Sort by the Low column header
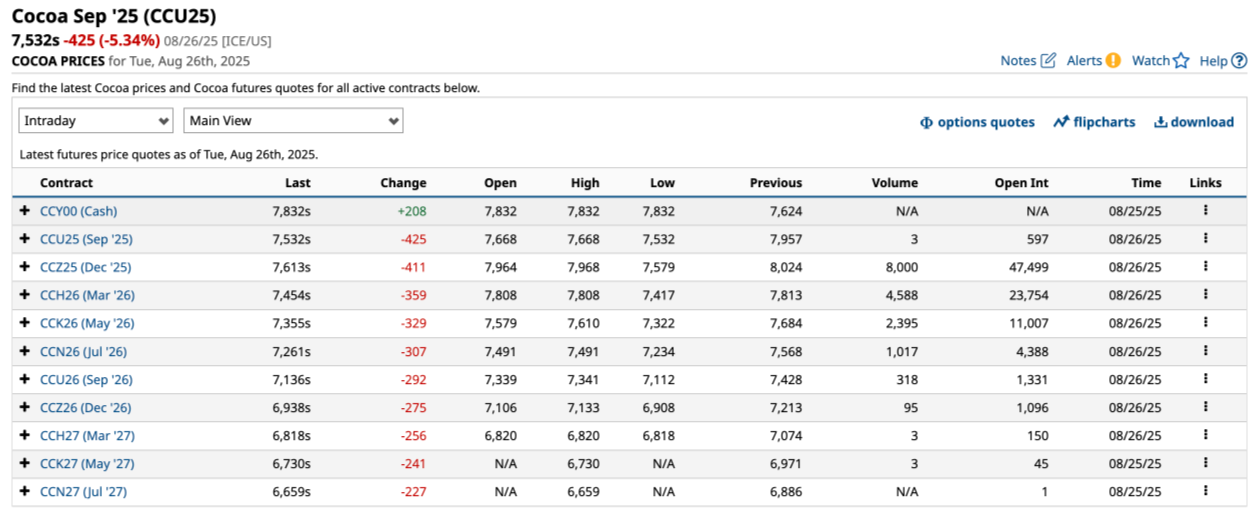 tap(662, 183)
